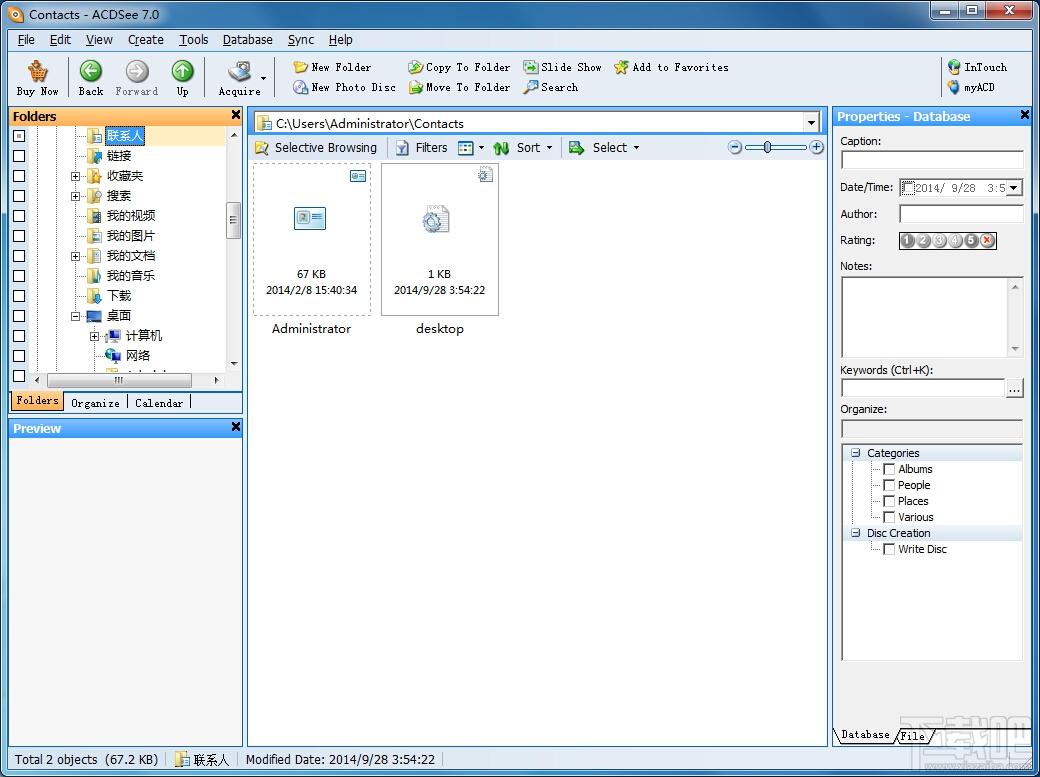Open InTouch
This screenshot has width=1040, height=777.
pos(977,67)
